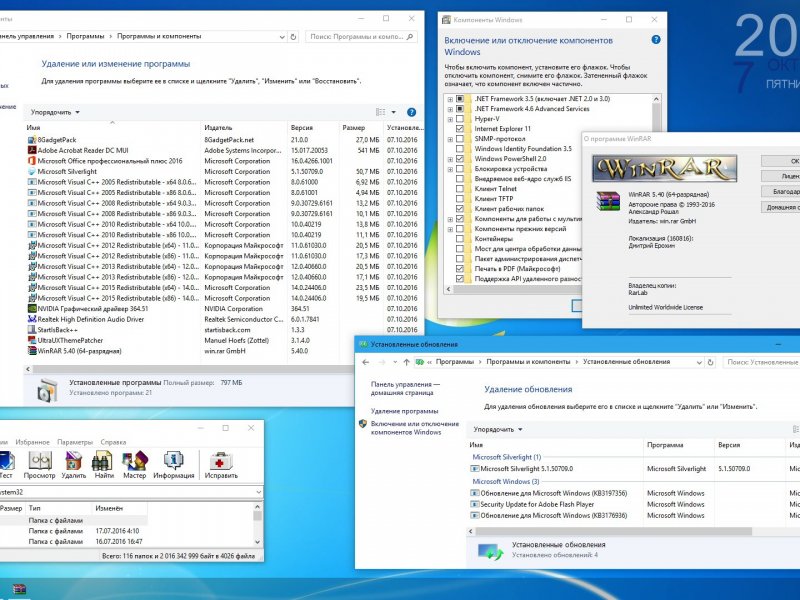Enable Клиент Telnet checkbox
The image size is (800, 600).
tap(460, 189)
